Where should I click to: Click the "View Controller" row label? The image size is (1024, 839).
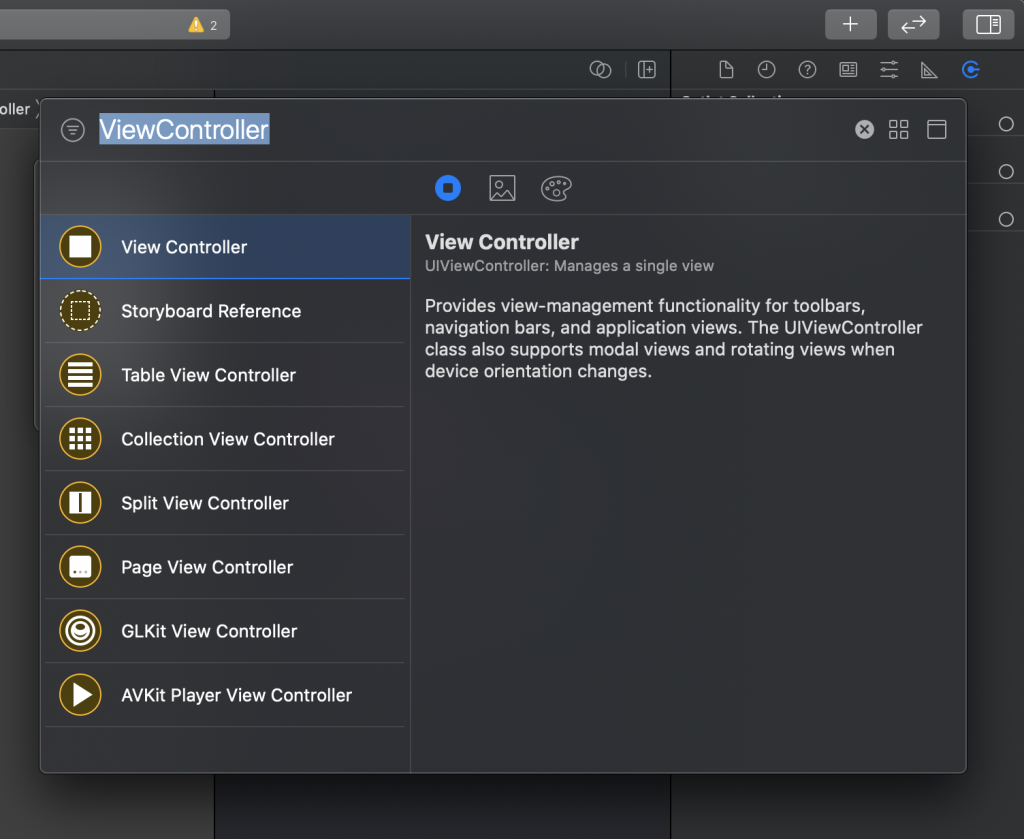[184, 247]
